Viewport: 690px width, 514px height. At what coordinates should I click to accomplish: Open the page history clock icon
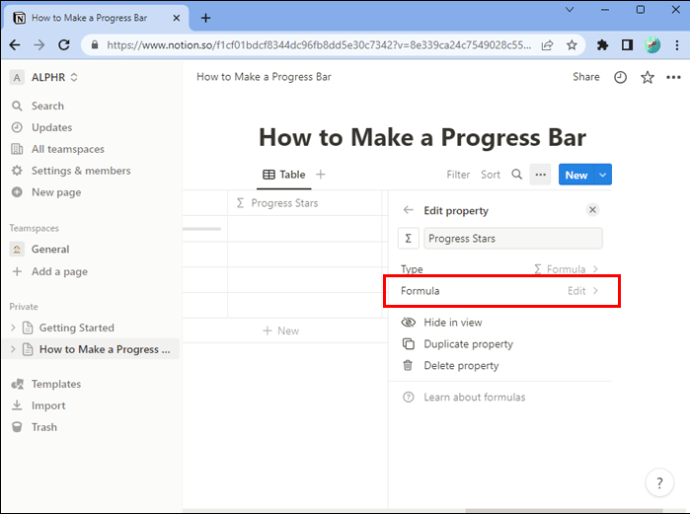(x=620, y=77)
